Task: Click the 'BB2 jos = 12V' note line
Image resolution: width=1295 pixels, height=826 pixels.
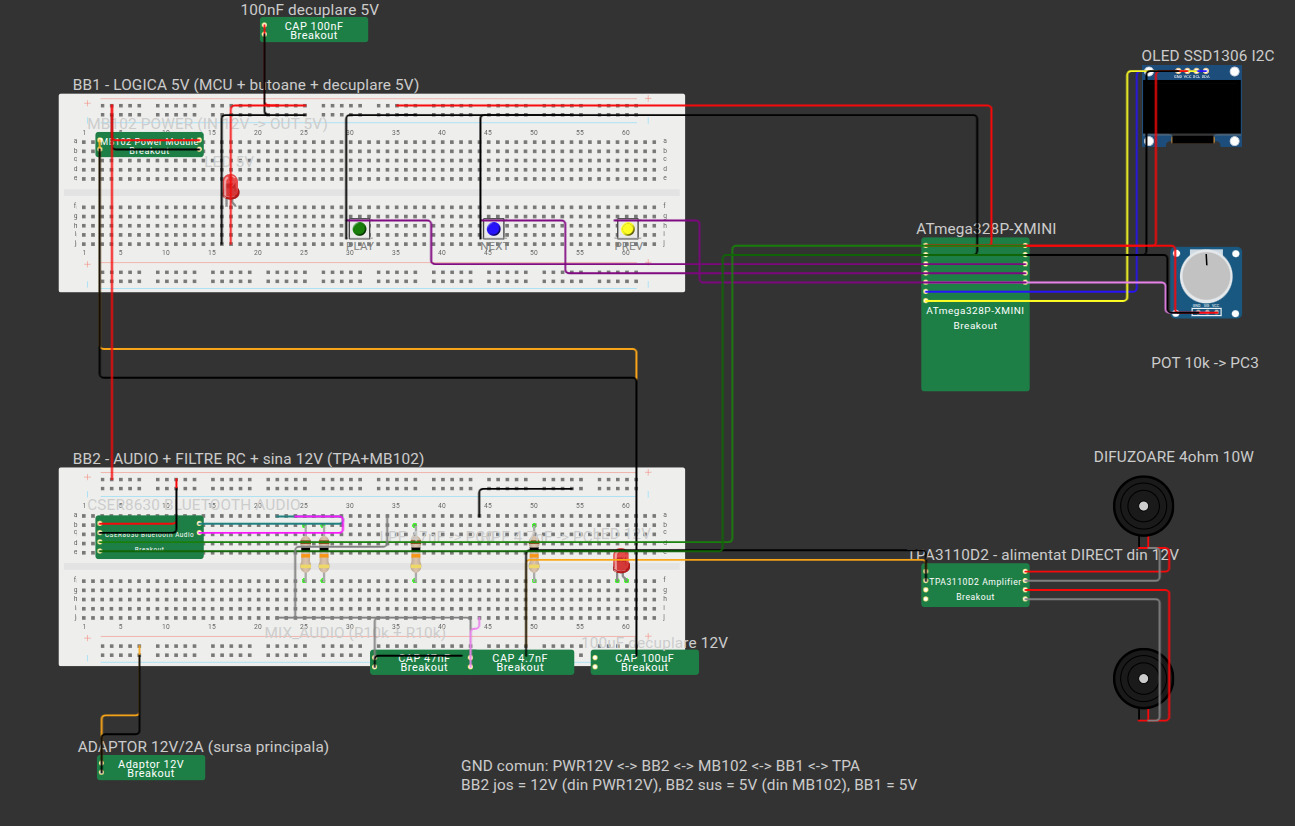Action: pyautogui.click(x=689, y=785)
